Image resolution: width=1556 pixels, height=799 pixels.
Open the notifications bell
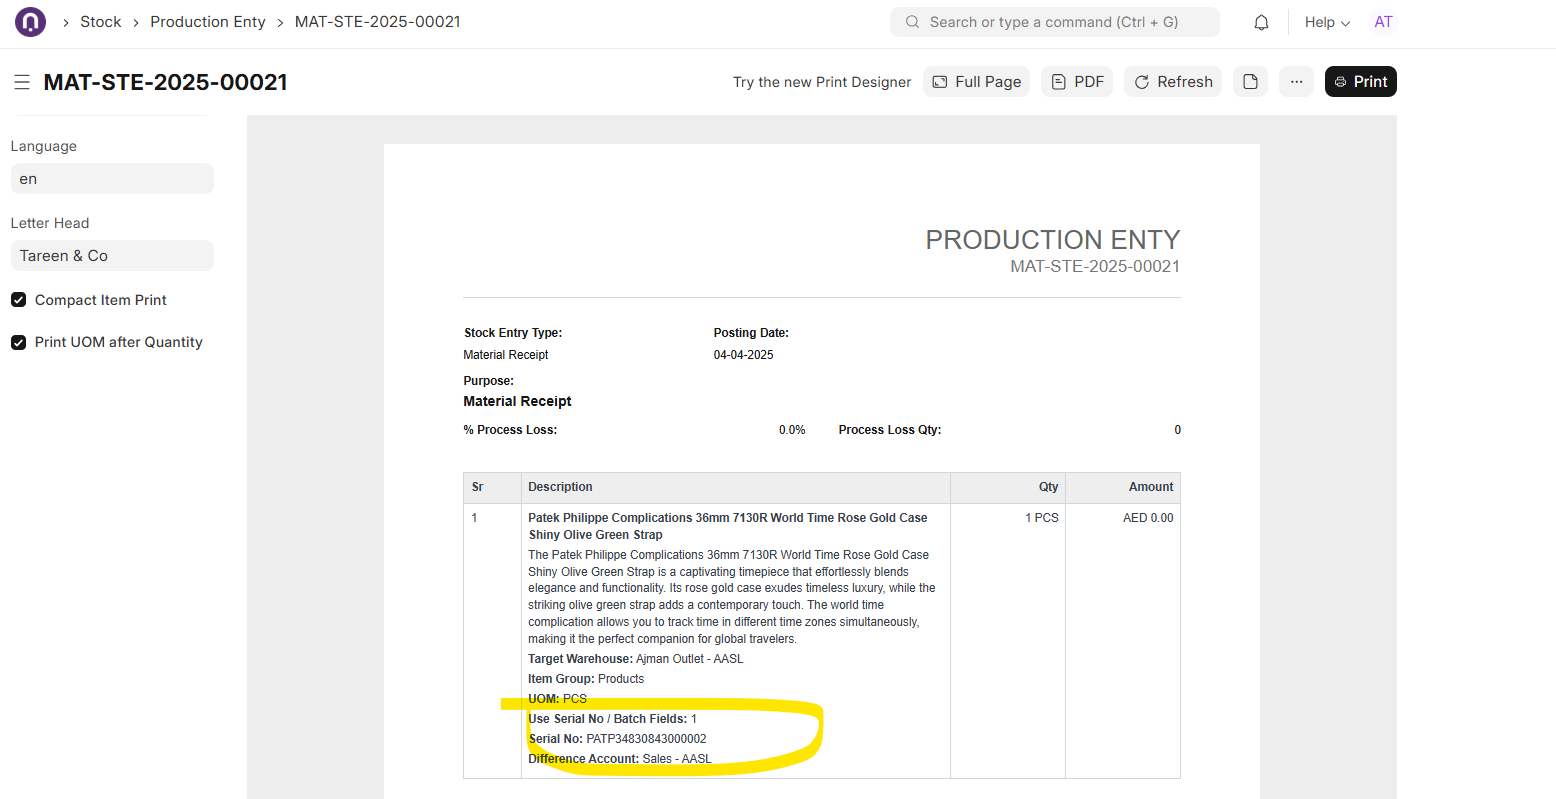(x=1262, y=22)
